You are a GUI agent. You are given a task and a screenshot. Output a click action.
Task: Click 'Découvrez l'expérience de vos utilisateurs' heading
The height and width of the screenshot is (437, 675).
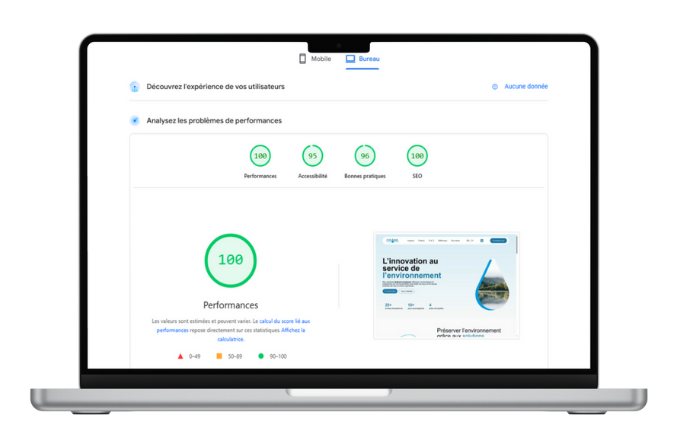click(x=215, y=87)
